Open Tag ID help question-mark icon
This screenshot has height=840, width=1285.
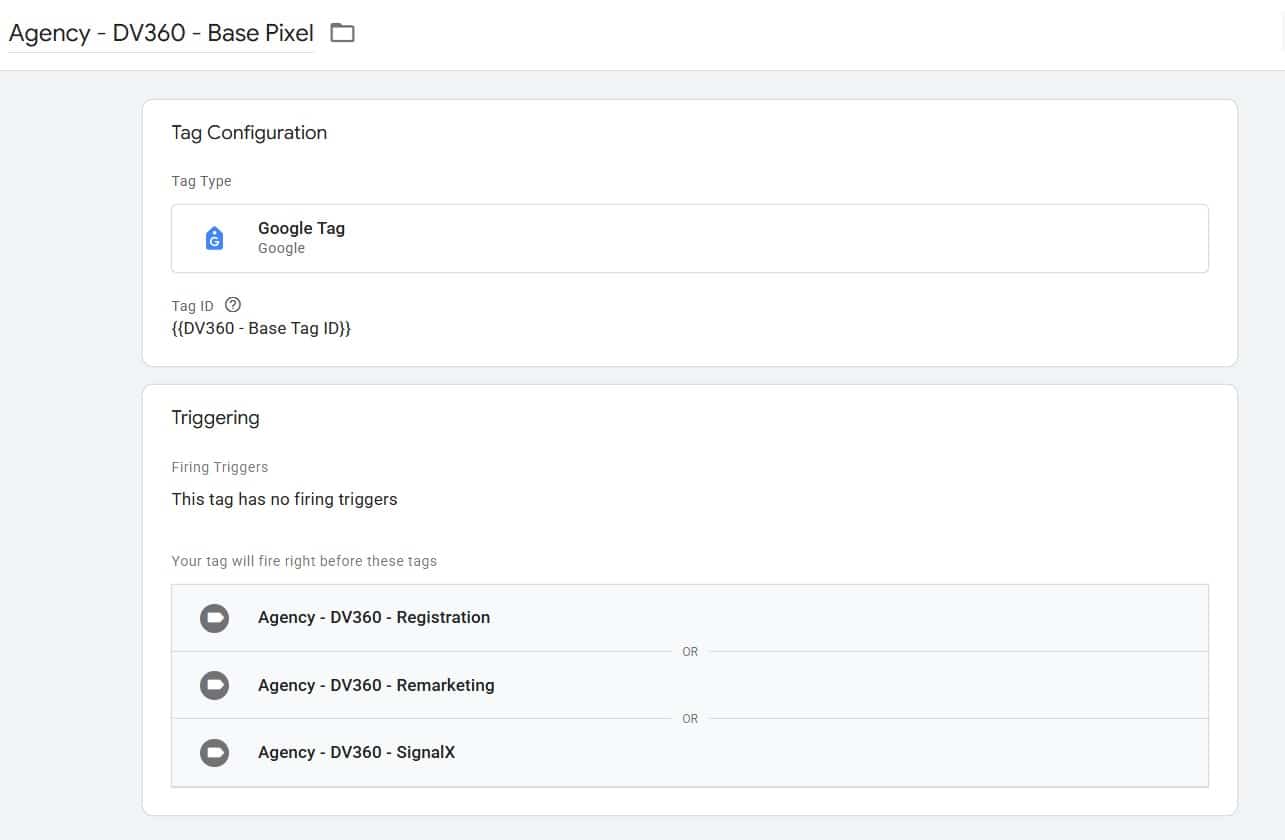click(233, 305)
